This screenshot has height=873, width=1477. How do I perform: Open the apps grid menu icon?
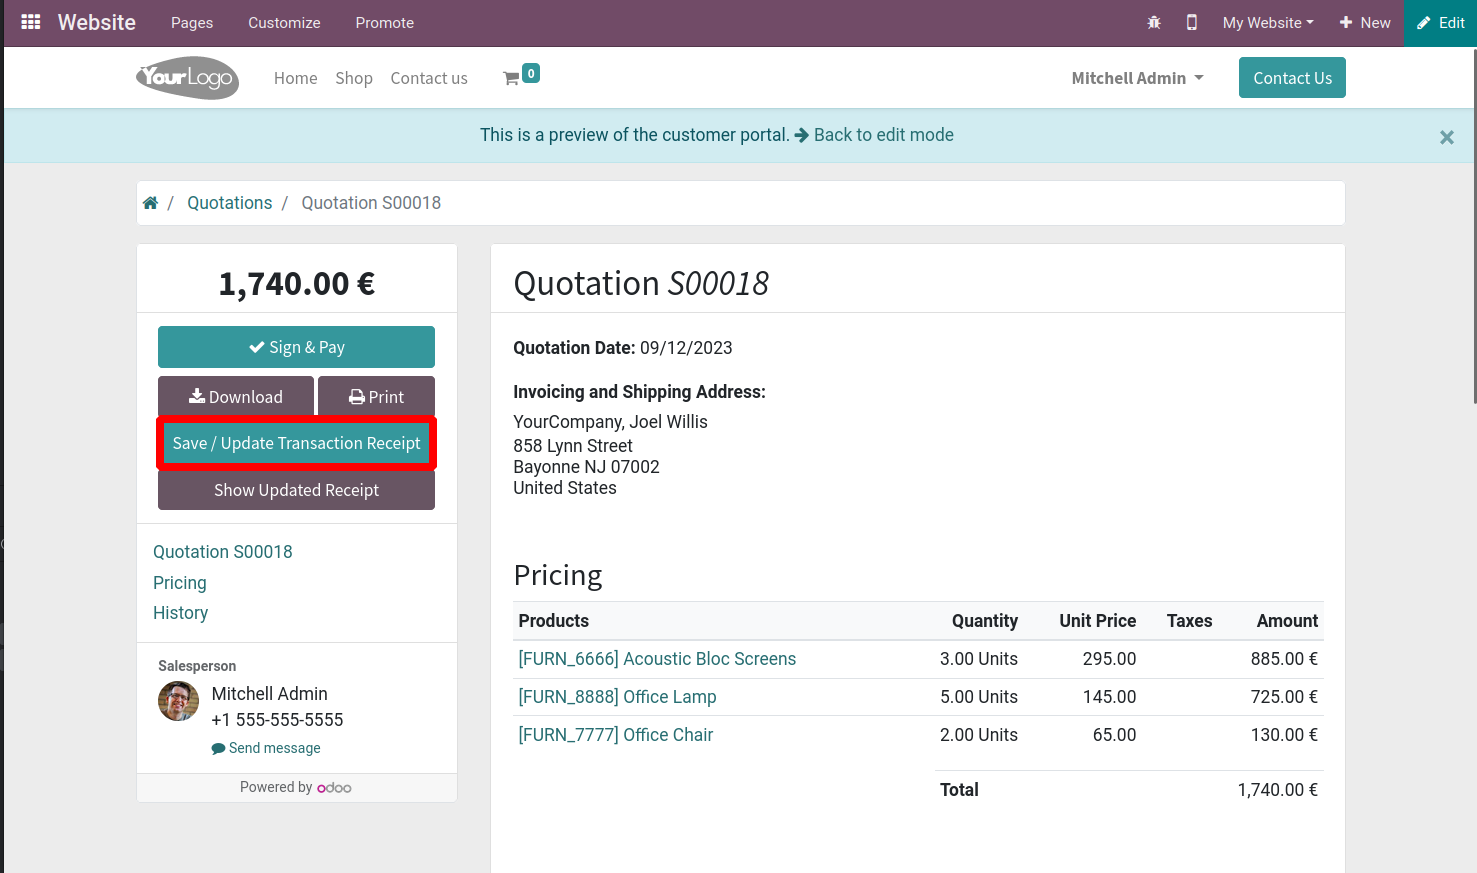(x=31, y=22)
